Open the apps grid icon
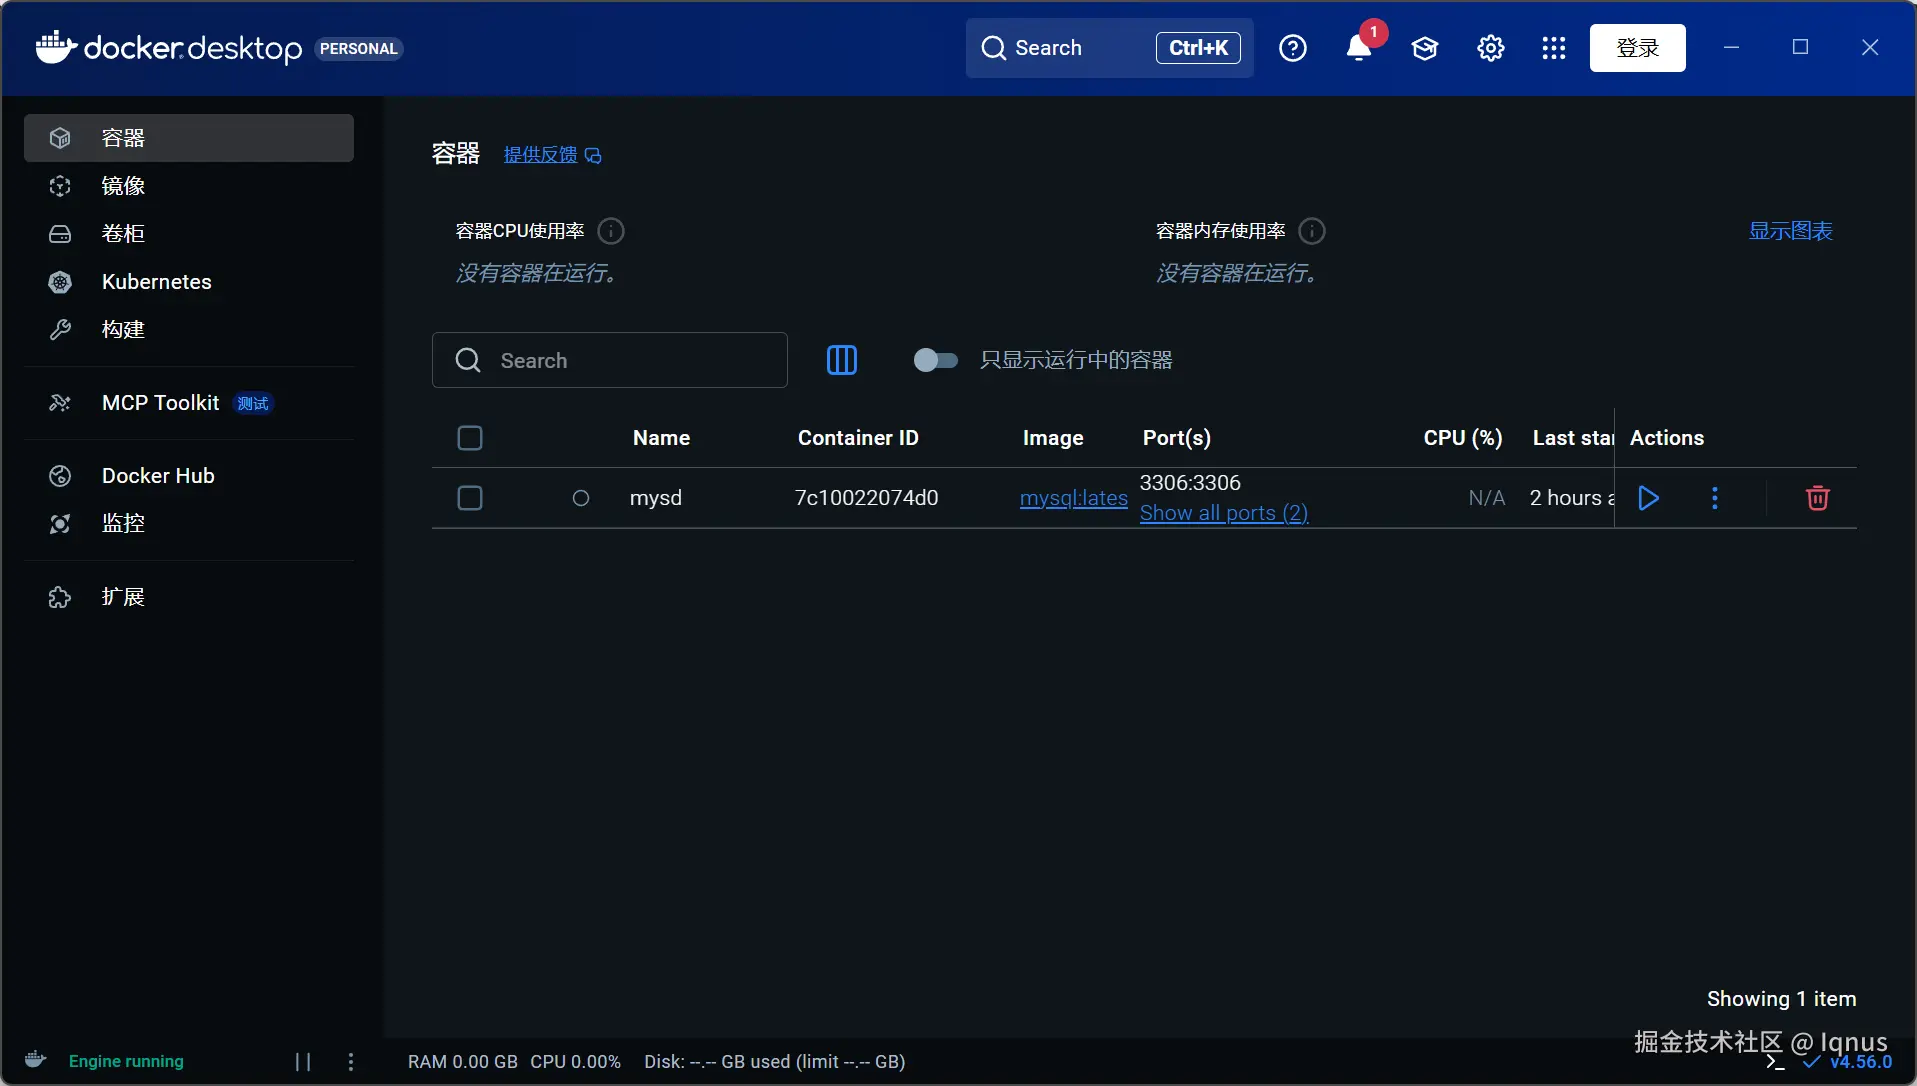Image resolution: width=1917 pixels, height=1086 pixels. pos(1553,48)
